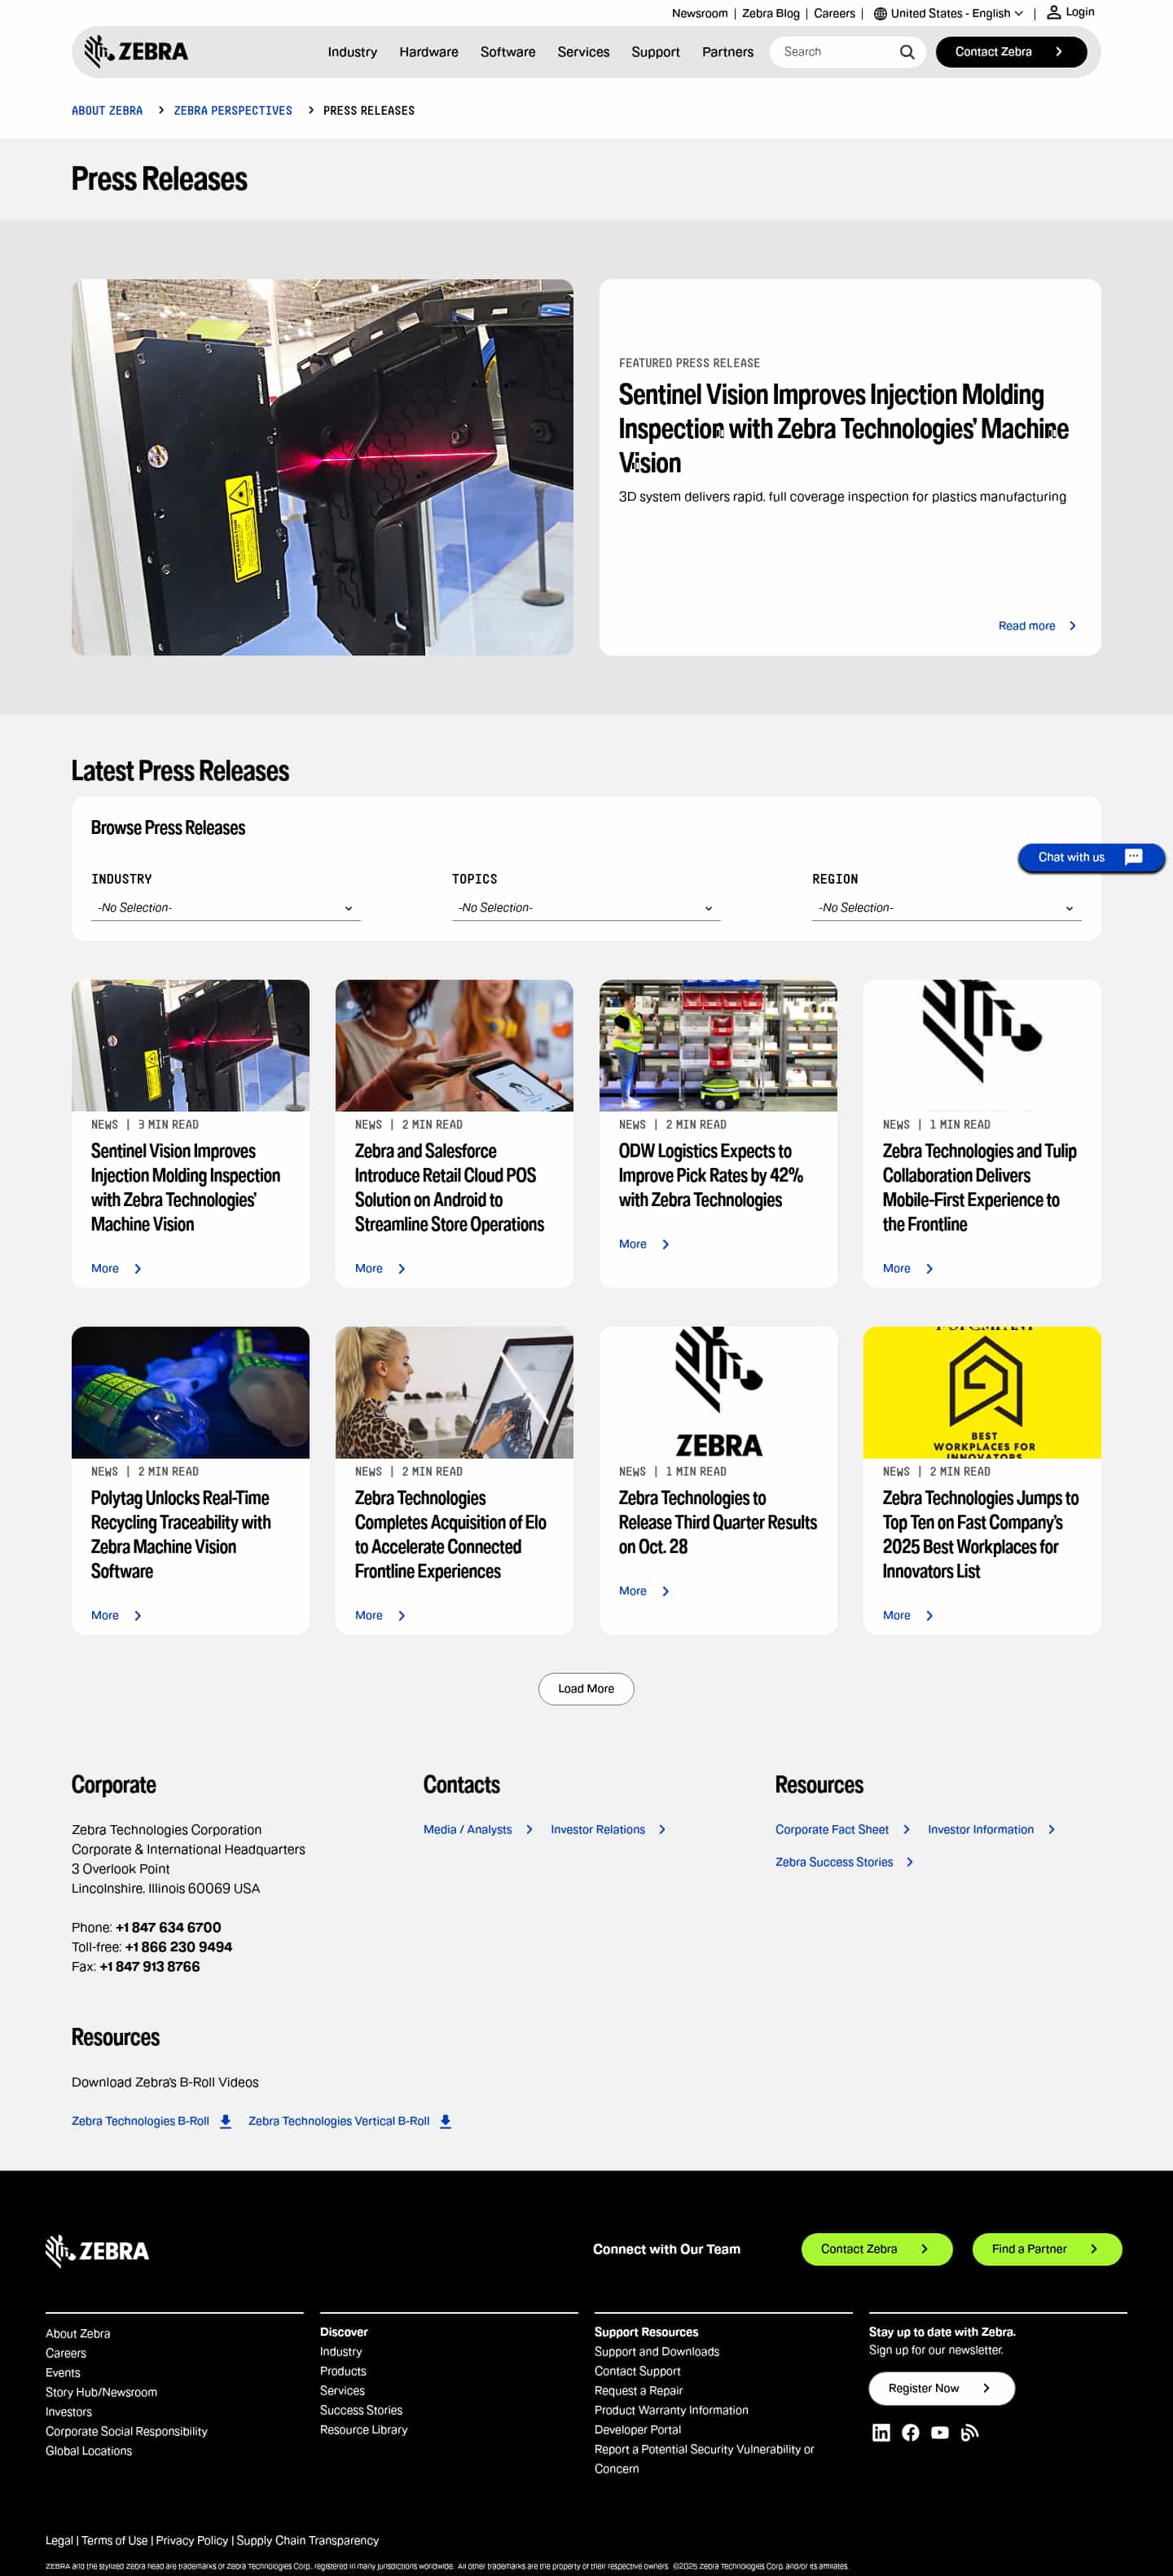The height and width of the screenshot is (2576, 1173).
Task: Click the search magnifier icon
Action: point(907,52)
